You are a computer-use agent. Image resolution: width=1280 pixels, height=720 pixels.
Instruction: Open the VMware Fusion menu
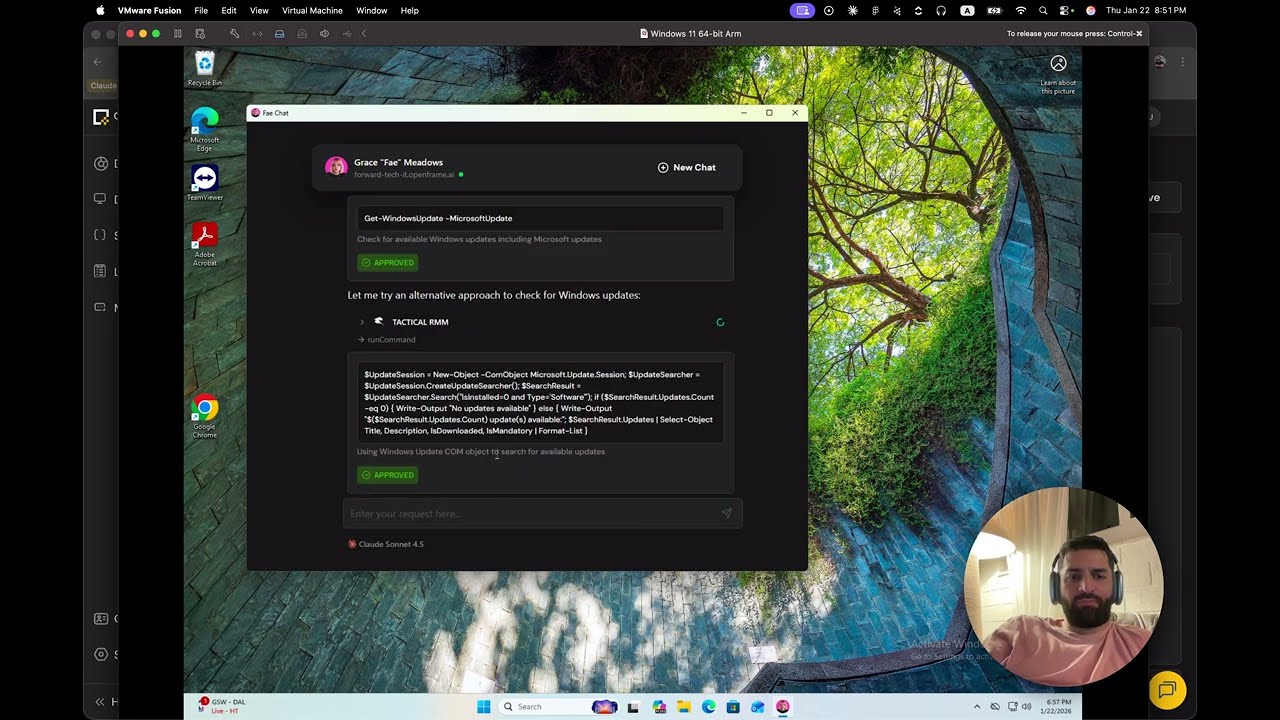(149, 10)
